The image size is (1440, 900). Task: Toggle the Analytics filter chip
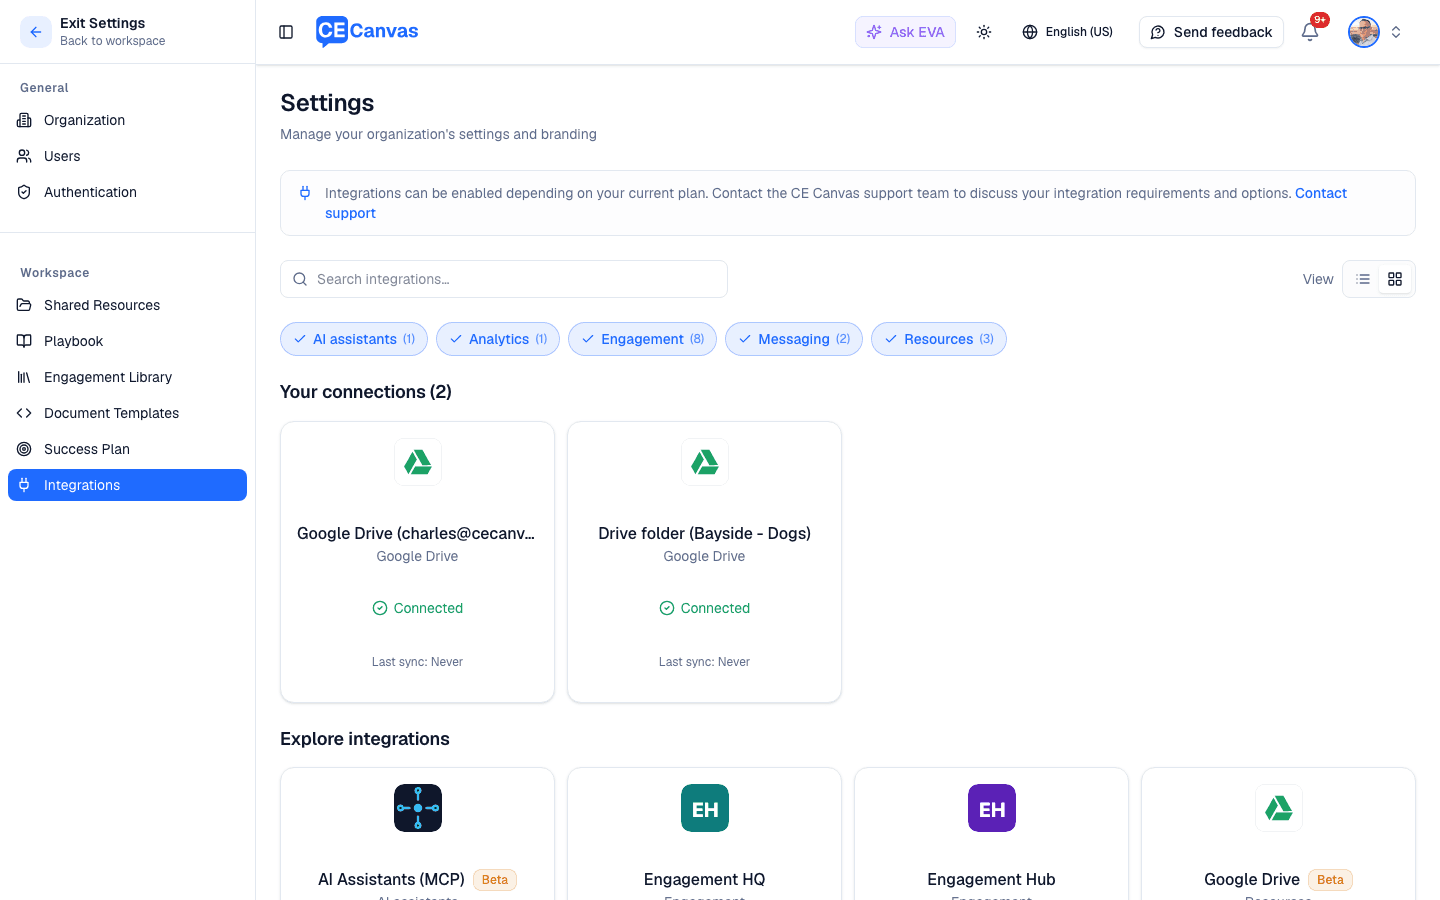[x=498, y=339]
